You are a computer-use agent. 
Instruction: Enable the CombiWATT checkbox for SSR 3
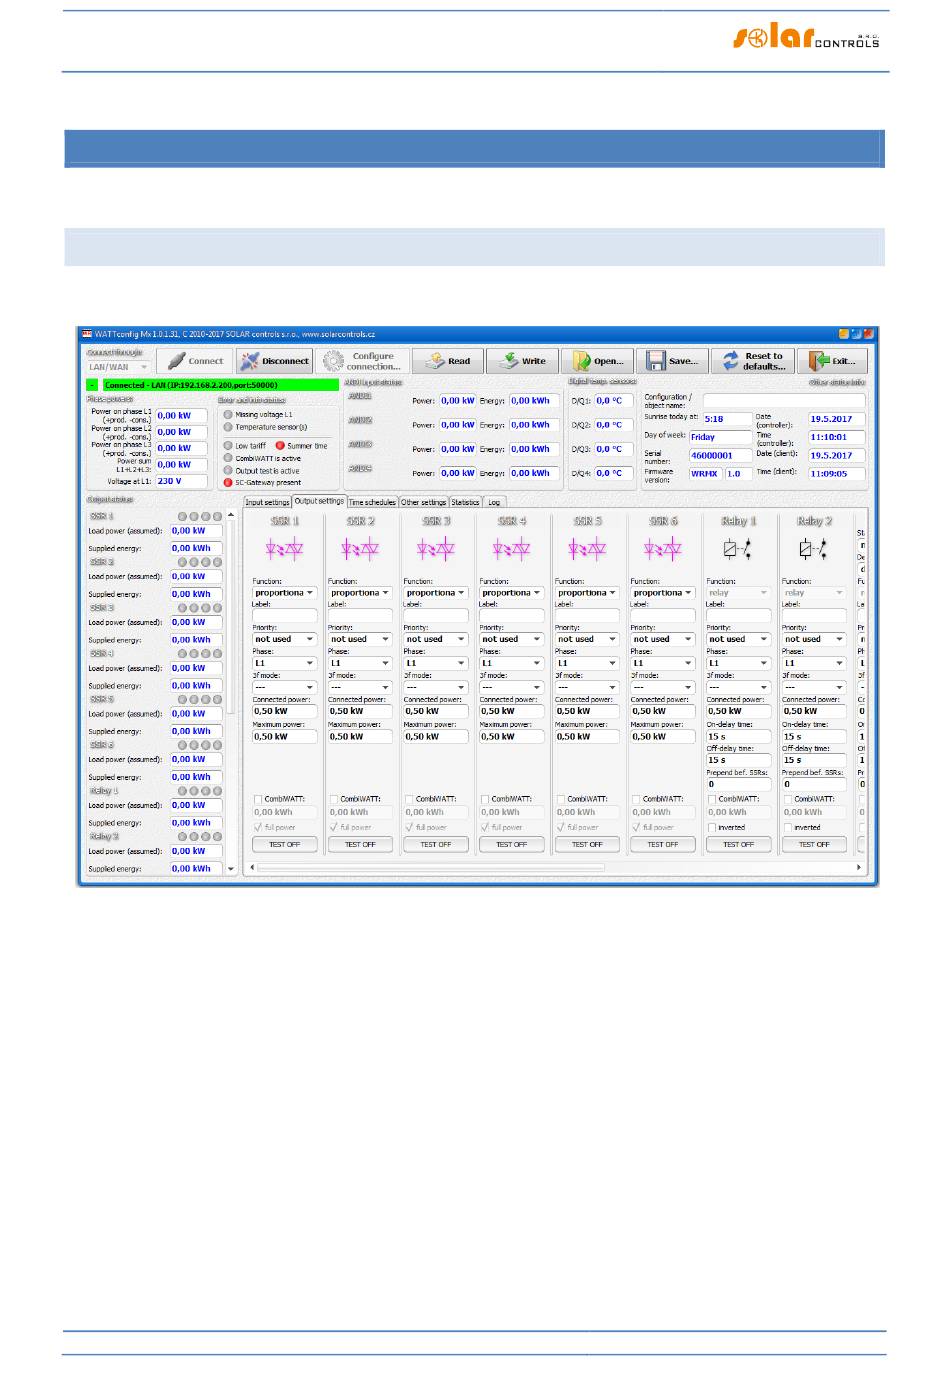tap(410, 799)
